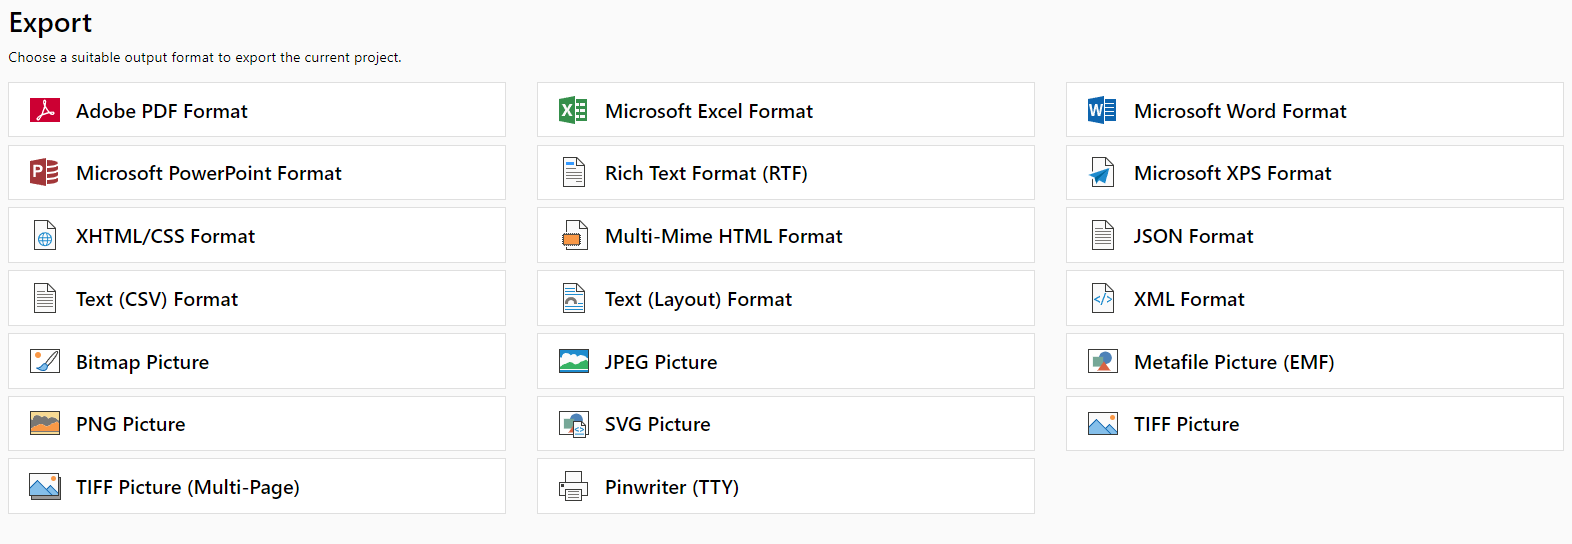Export as JSON Format
Image resolution: width=1572 pixels, height=544 pixels.
[1315, 235]
